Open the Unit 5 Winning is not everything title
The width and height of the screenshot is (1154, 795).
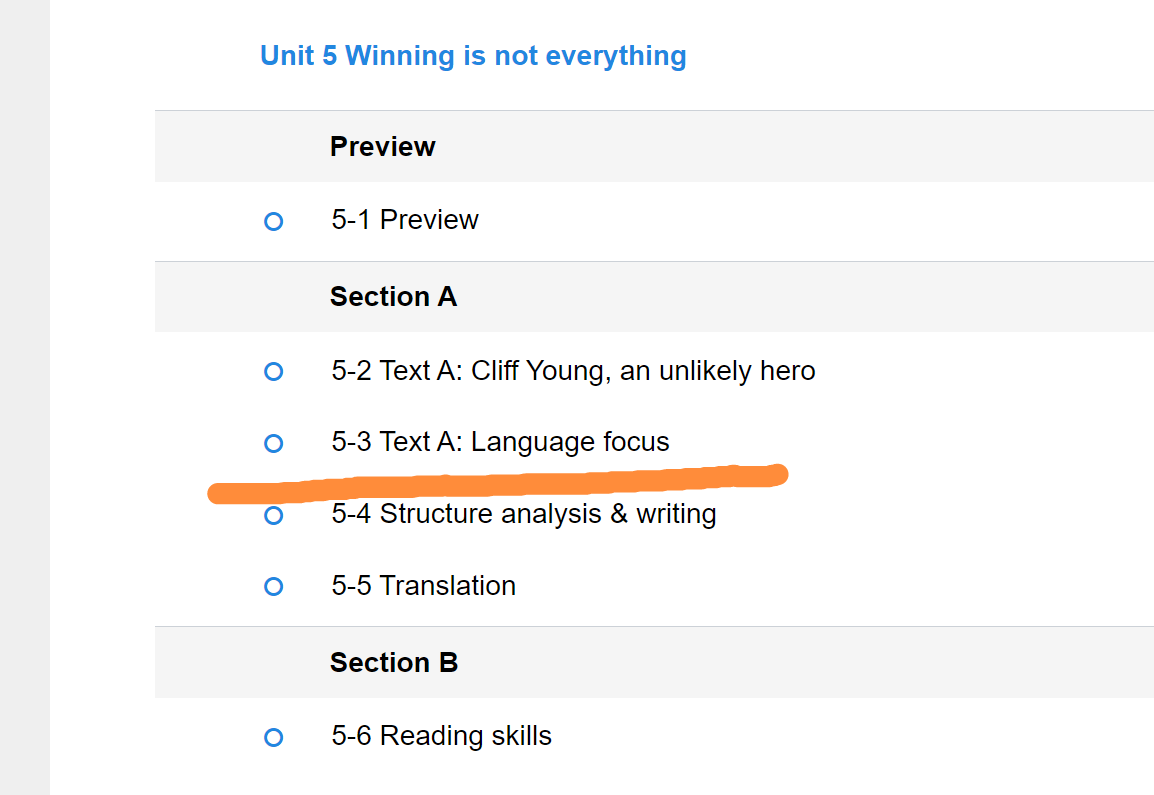[473, 56]
